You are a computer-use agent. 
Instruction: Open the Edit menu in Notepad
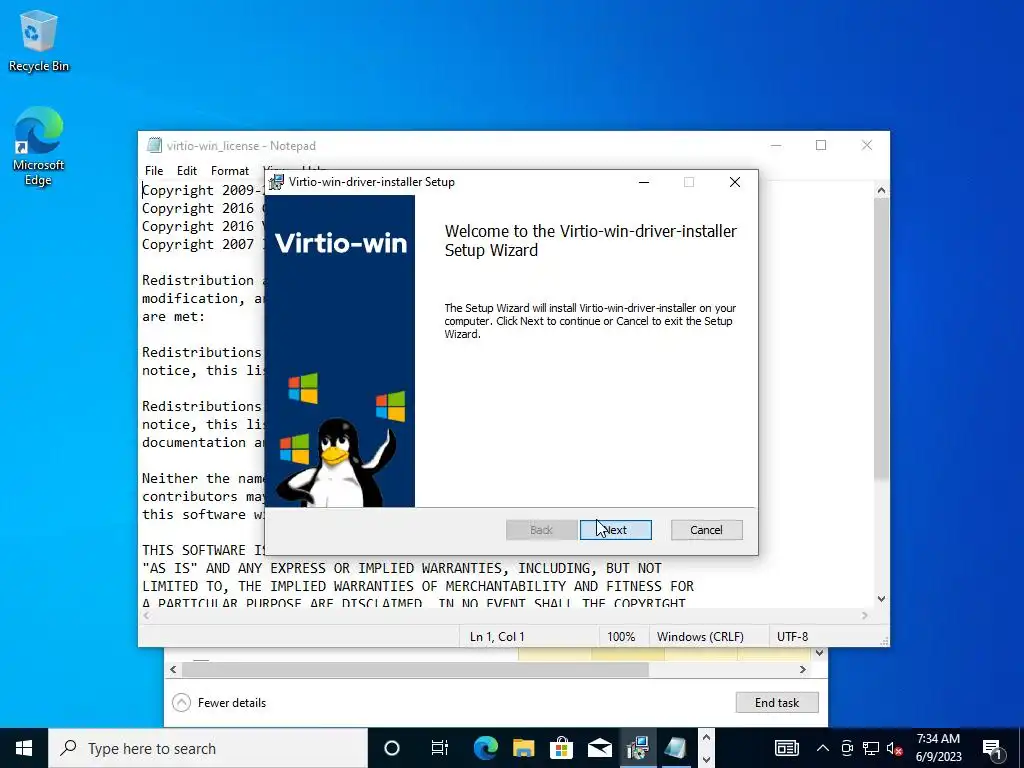pyautogui.click(x=187, y=170)
